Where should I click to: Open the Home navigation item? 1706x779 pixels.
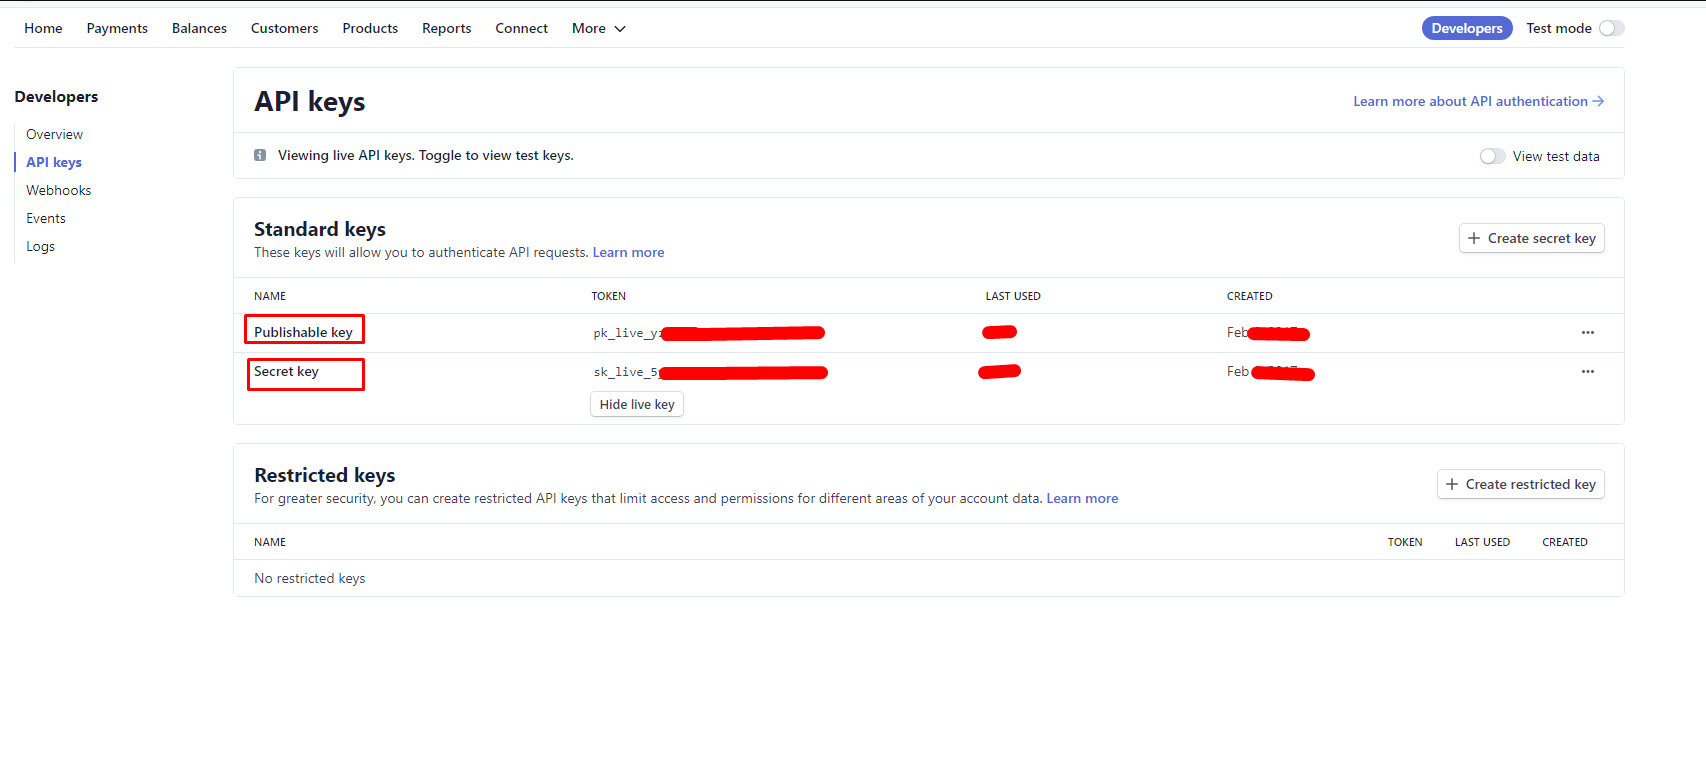click(x=43, y=28)
